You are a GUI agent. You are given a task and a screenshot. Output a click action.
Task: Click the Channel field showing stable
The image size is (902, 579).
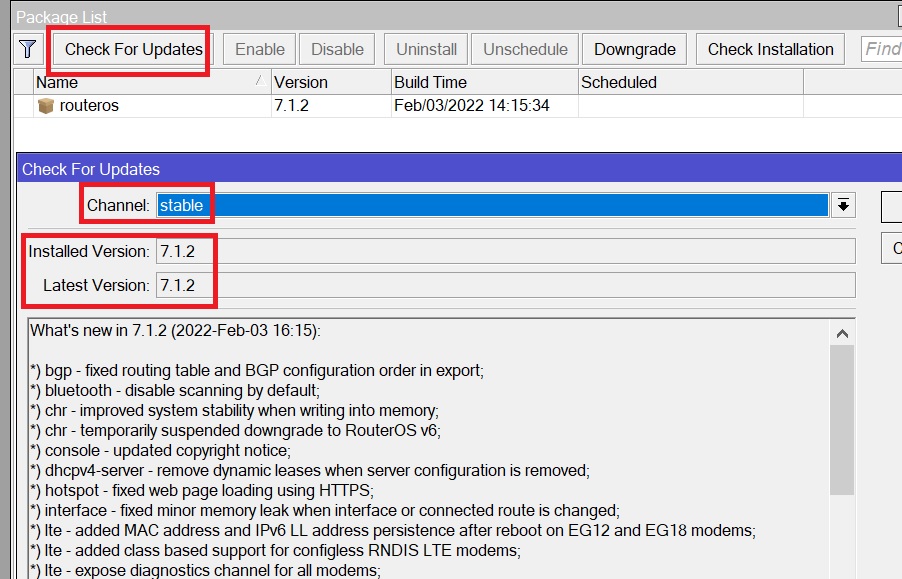(492, 205)
